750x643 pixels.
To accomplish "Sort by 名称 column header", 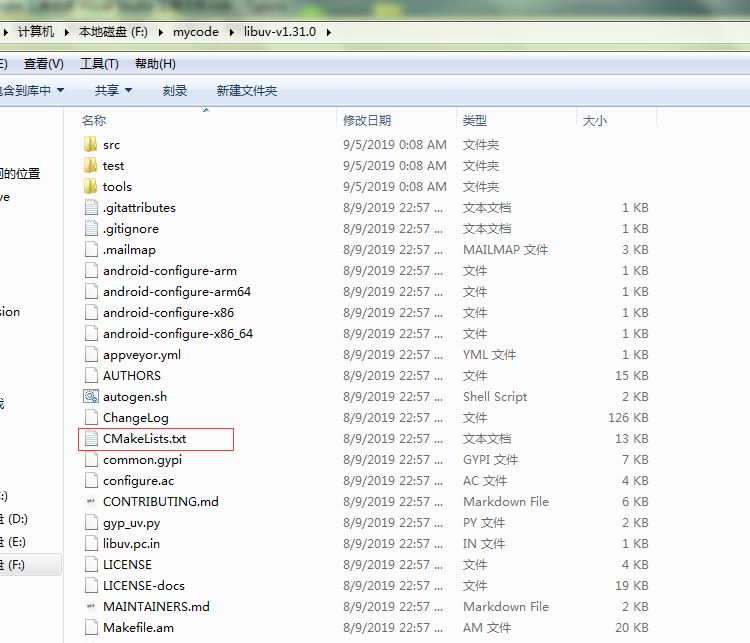I will coord(94,120).
